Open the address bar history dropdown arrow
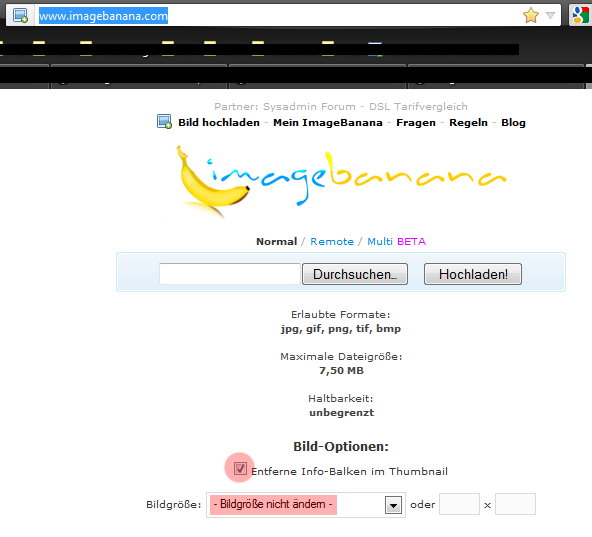Image resolution: width=592 pixels, height=537 pixels. click(550, 15)
